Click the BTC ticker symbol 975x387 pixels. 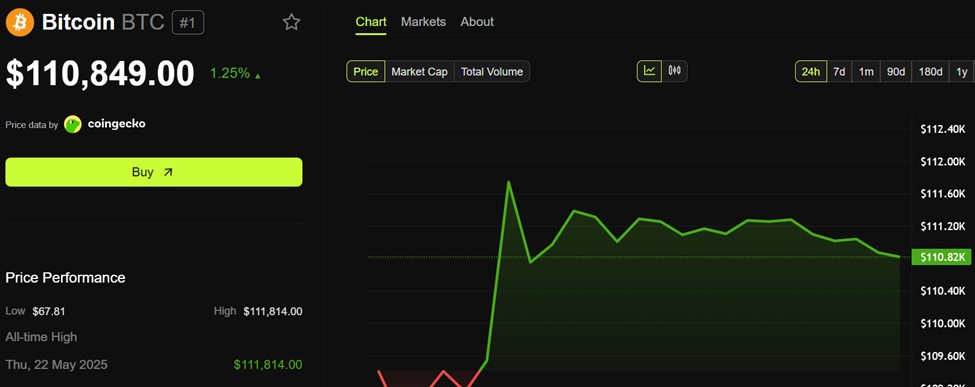click(142, 22)
